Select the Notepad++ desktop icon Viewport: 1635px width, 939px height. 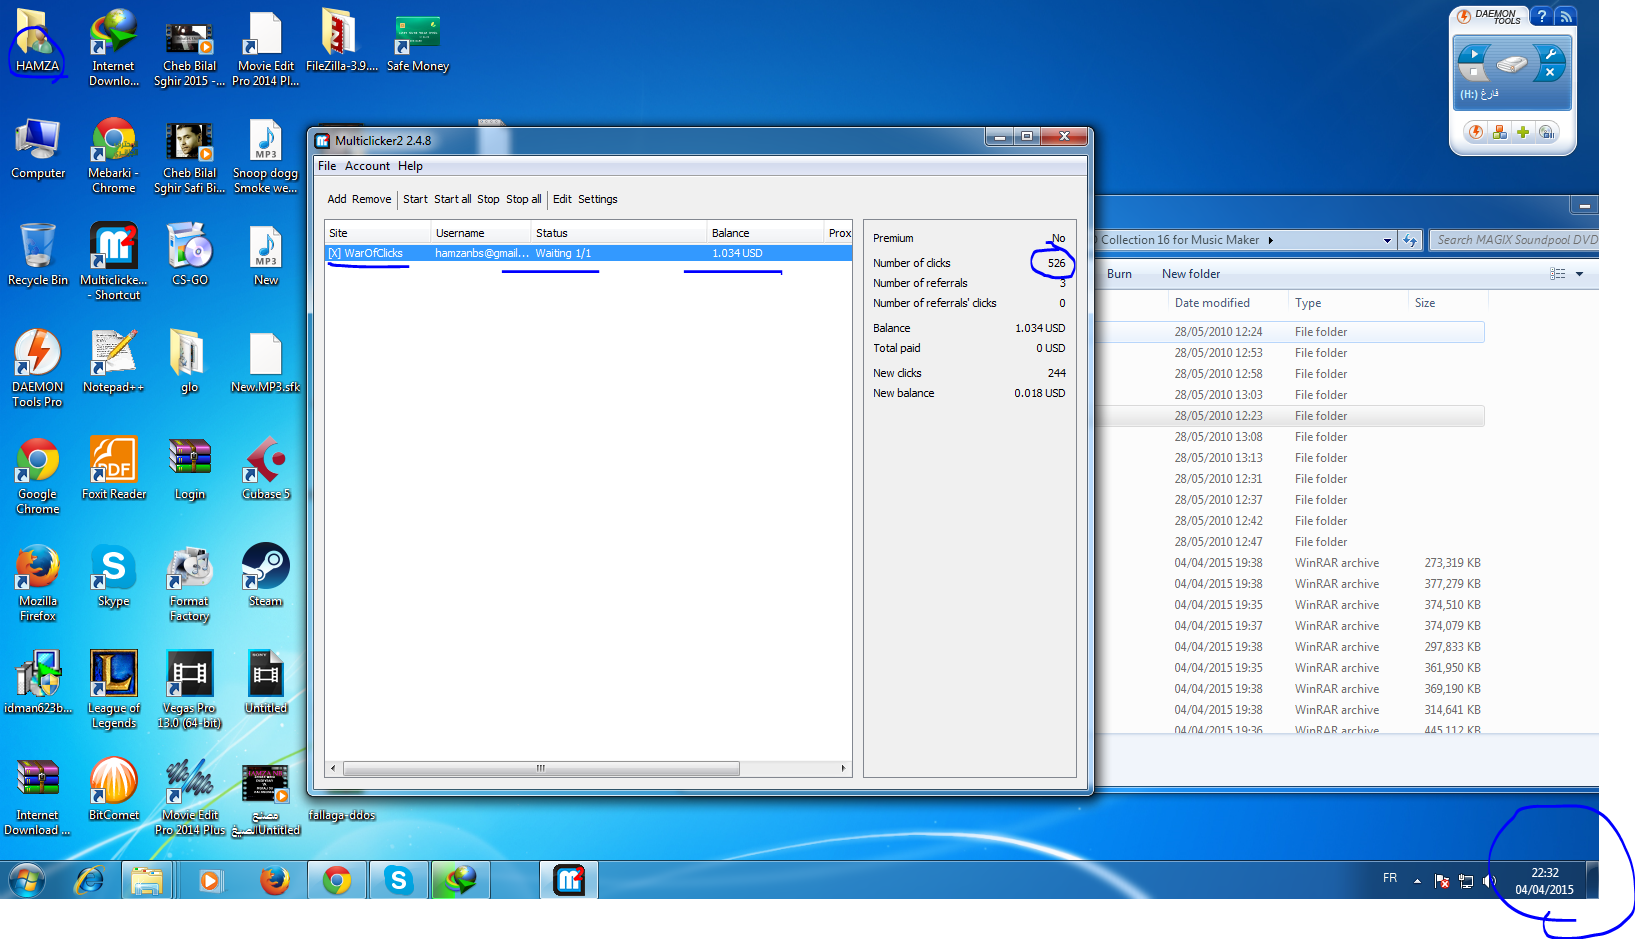(x=113, y=361)
